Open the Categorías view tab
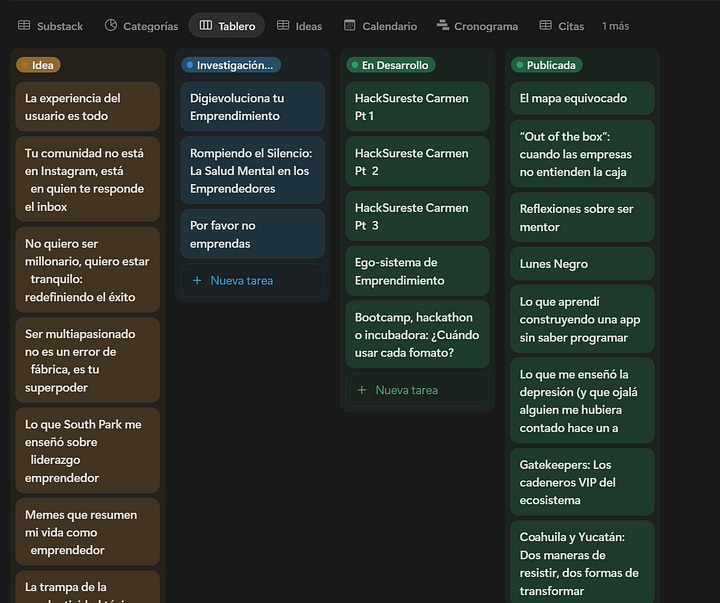The image size is (720, 603). (x=141, y=26)
